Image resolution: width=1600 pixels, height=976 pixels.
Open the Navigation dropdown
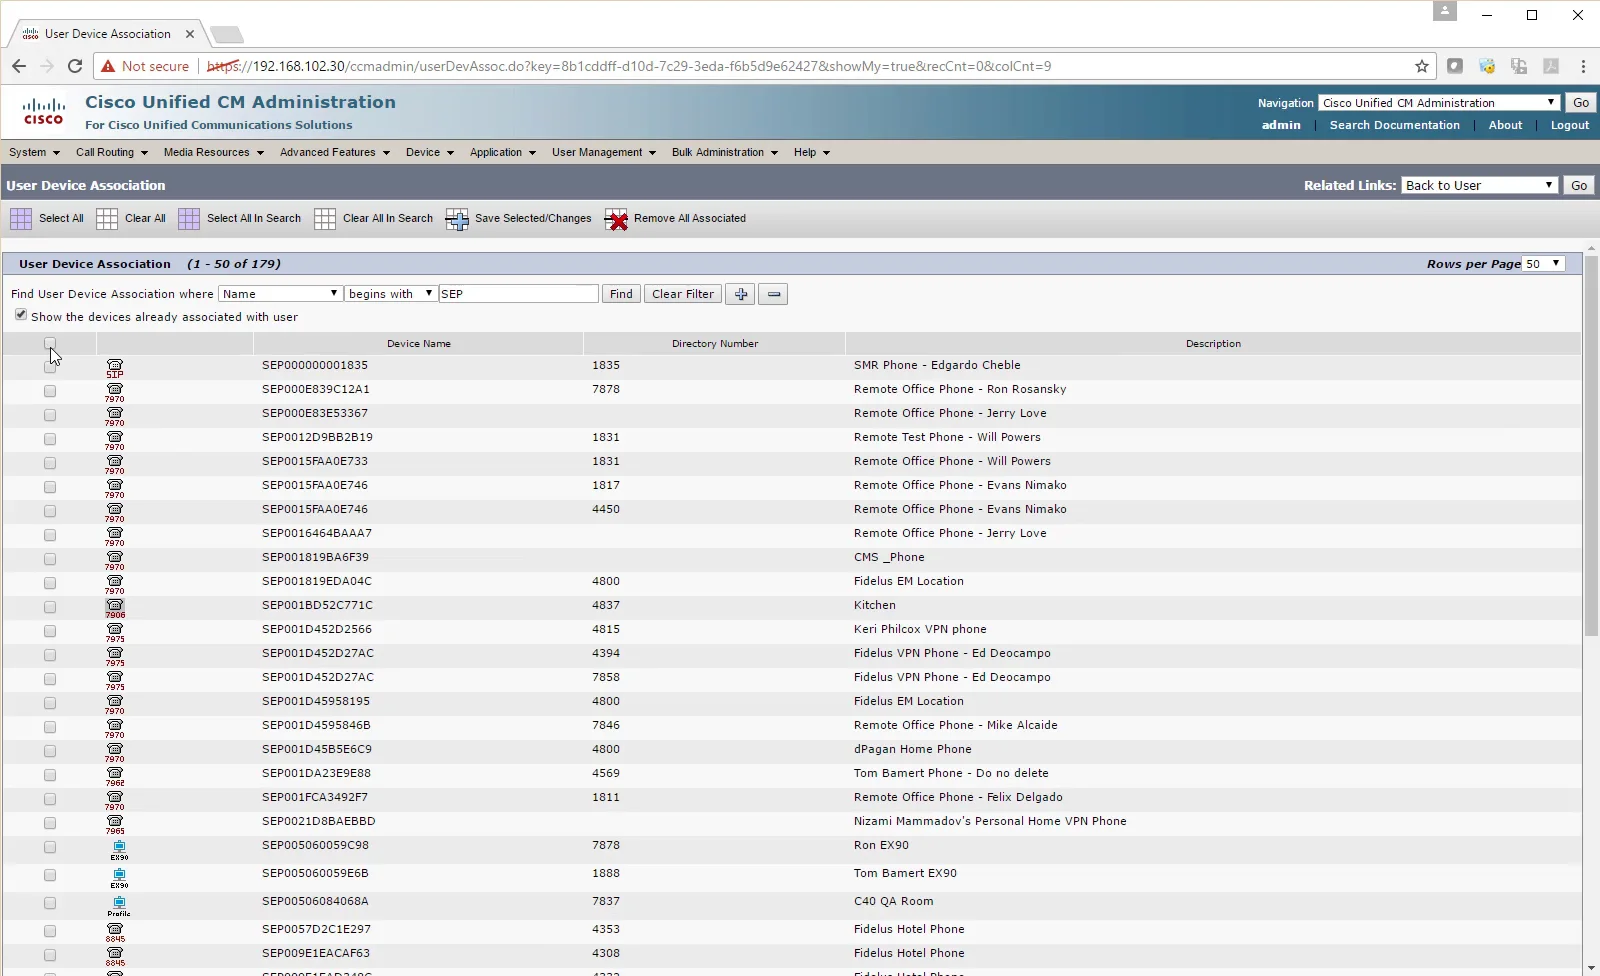pos(1439,103)
